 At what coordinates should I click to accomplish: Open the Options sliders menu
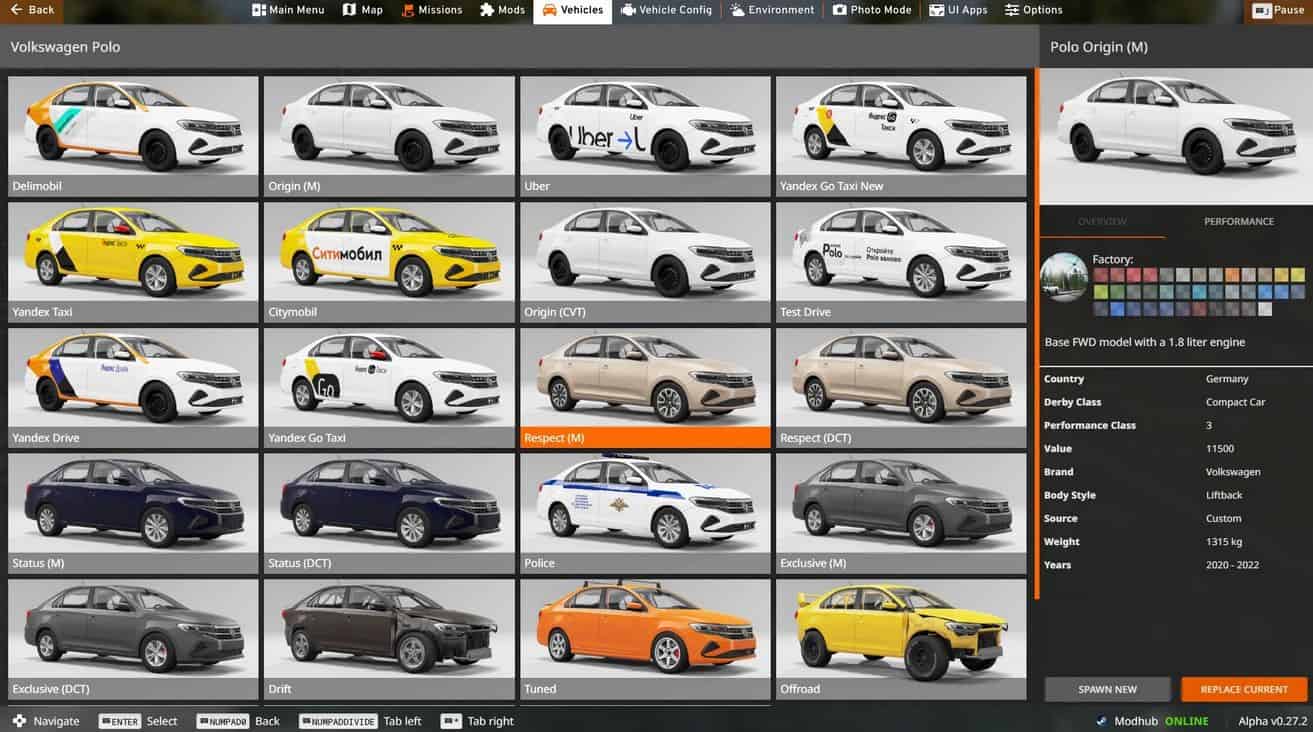(1033, 10)
